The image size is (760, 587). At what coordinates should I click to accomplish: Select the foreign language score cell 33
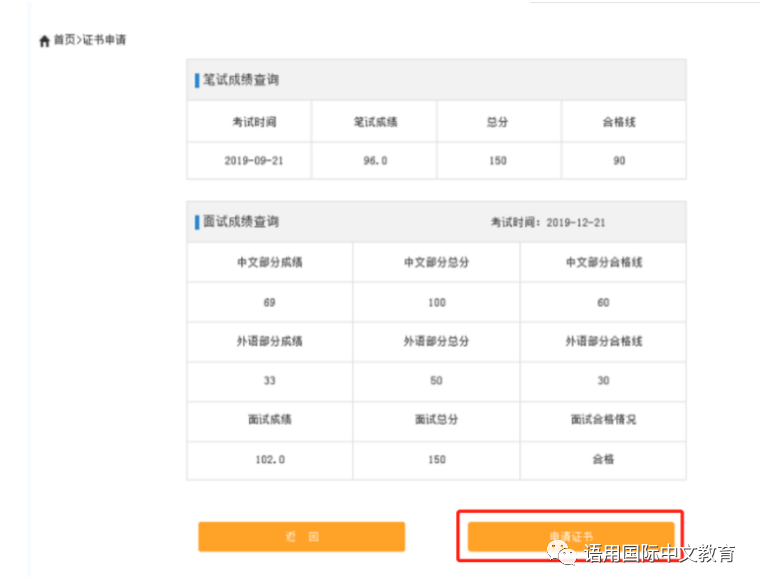(x=269, y=381)
